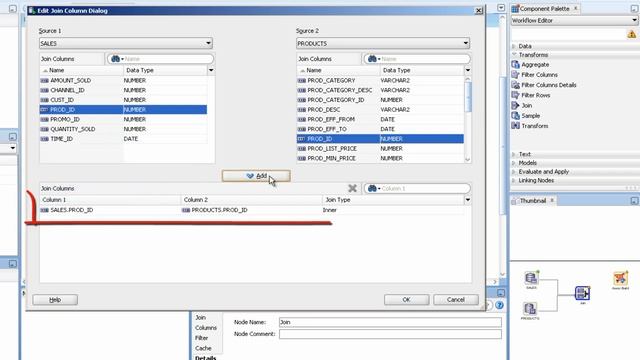The height and width of the screenshot is (360, 640).
Task: Collapse the Transforms palette section
Action: (x=514, y=55)
